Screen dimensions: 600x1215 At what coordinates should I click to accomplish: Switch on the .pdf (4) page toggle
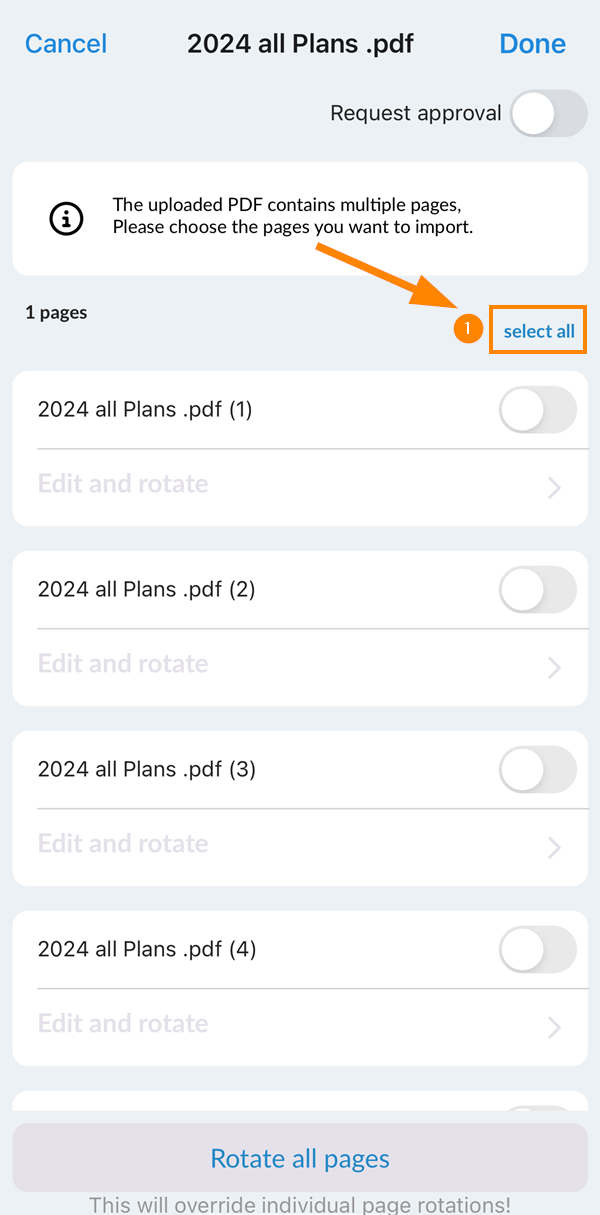coord(538,949)
